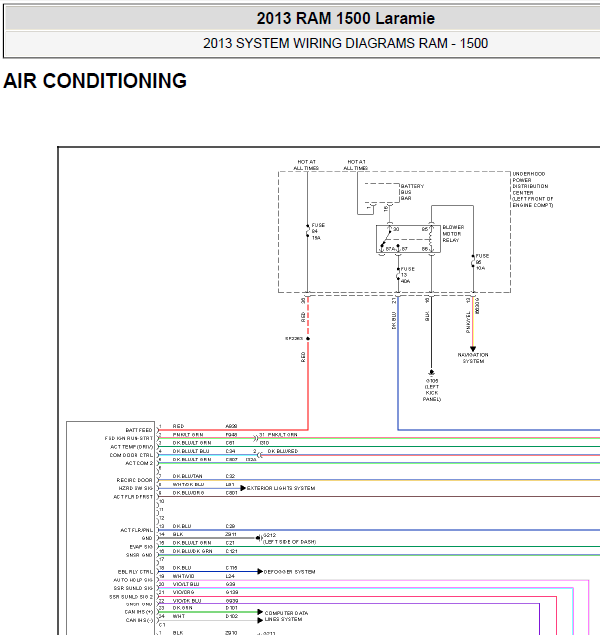The image size is (600, 635).
Task: Click the EXTERIOR LIGHTS SYSTEM reference
Action: point(281,488)
